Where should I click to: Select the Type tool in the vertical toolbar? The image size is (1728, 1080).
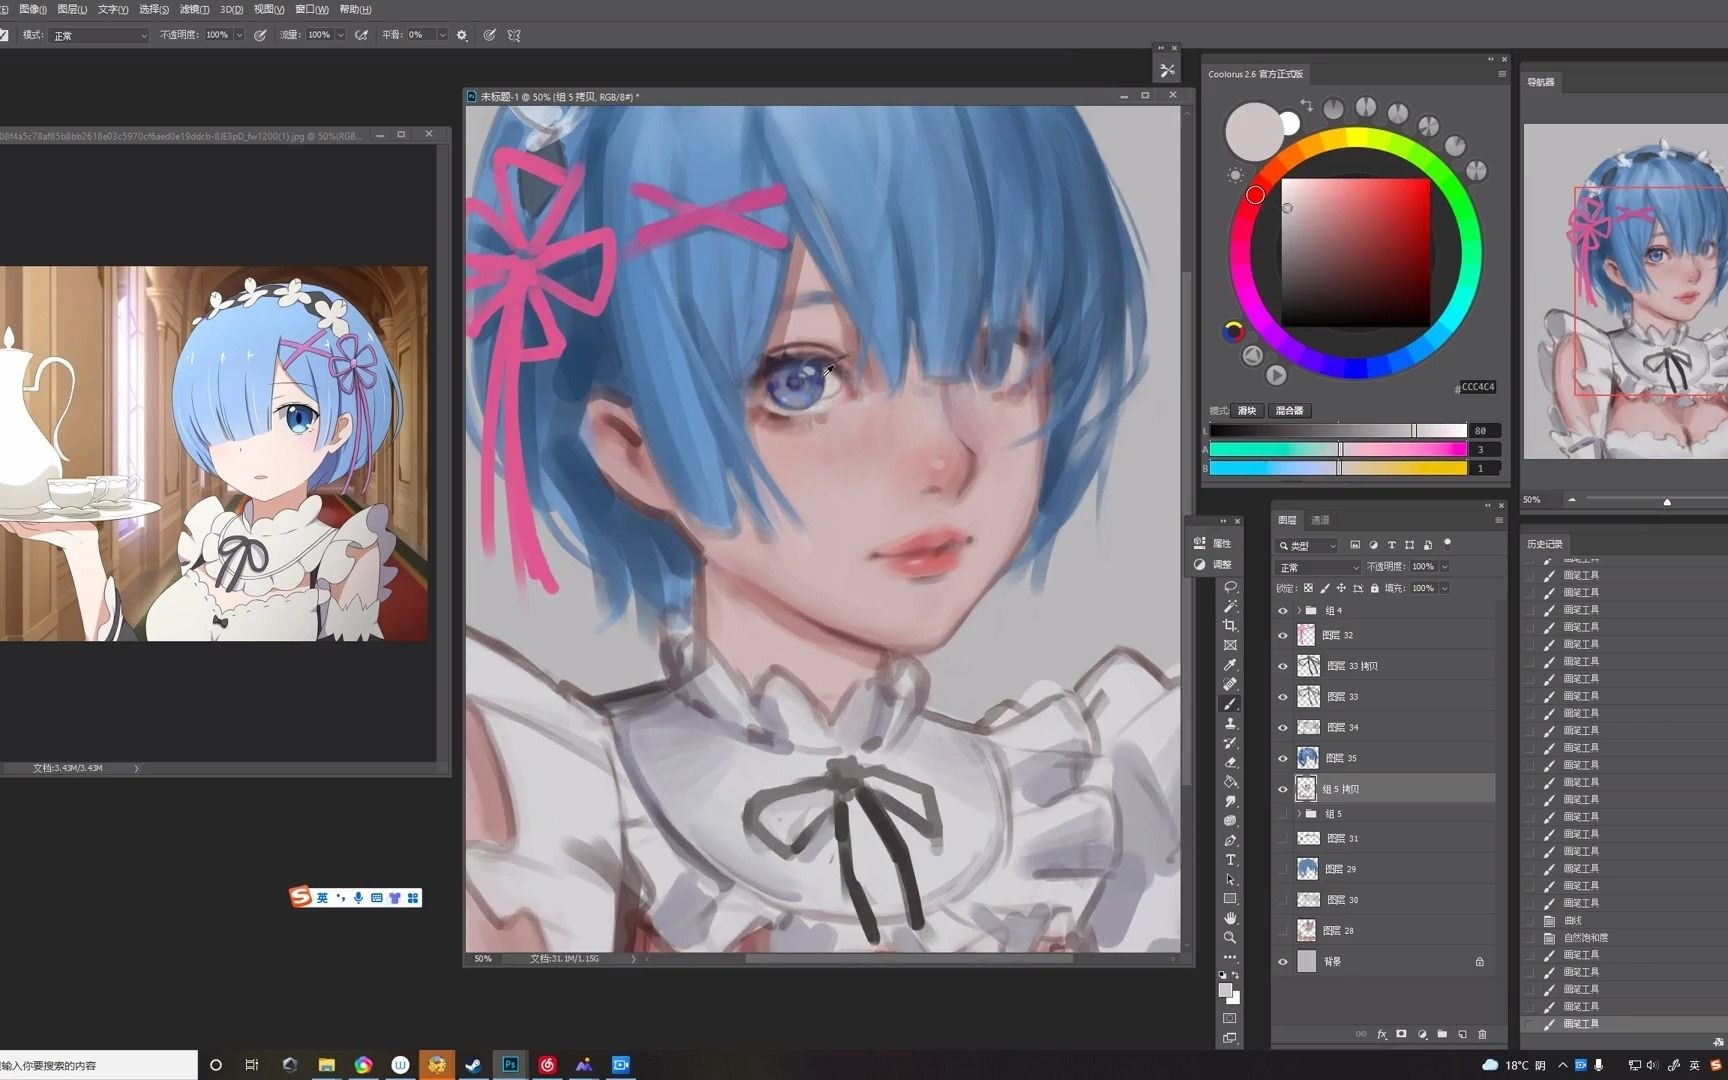tap(1230, 860)
